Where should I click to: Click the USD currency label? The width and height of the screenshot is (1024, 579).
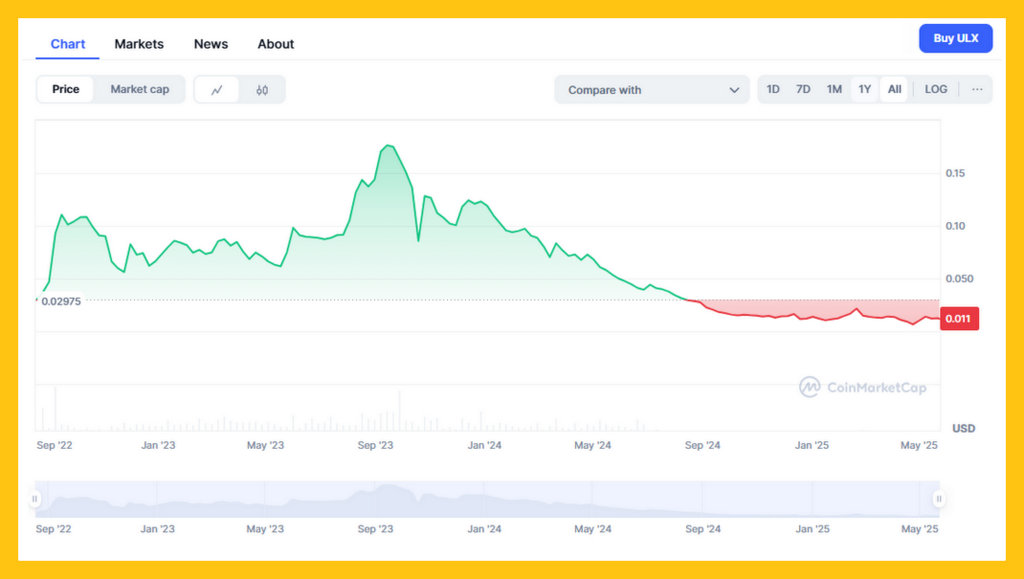point(963,428)
